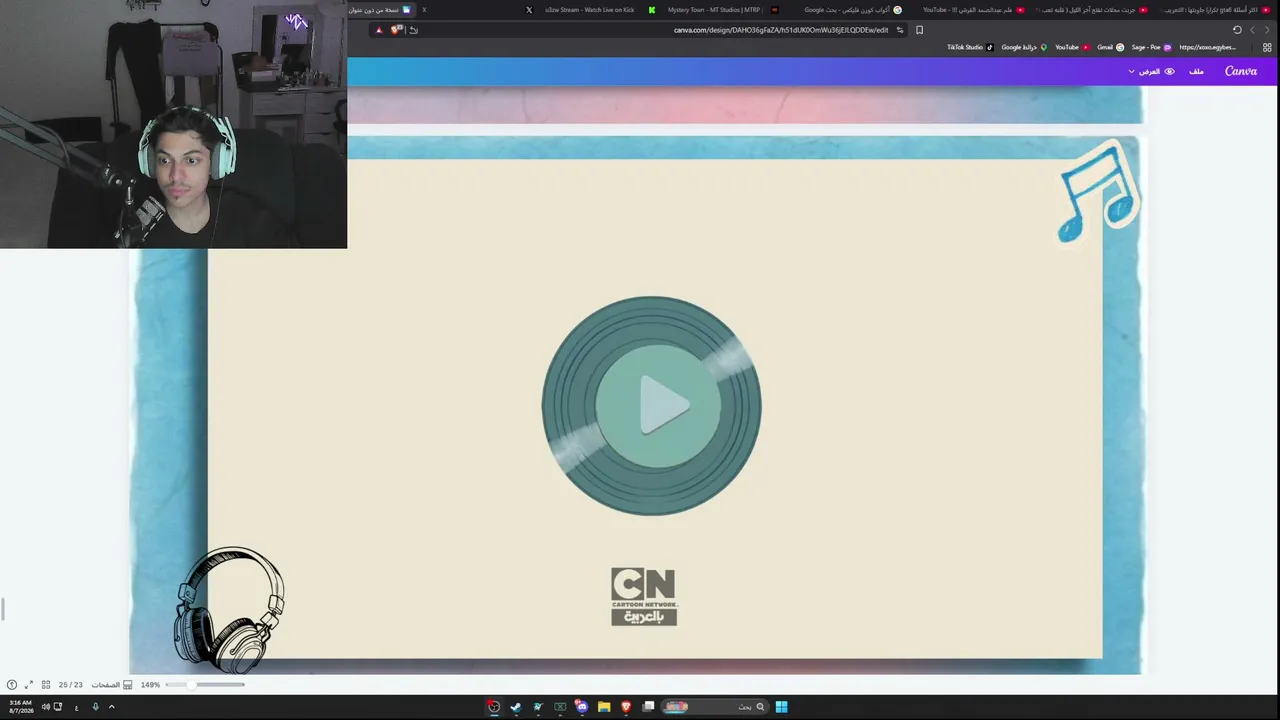This screenshot has height=720, width=1280.
Task: Open the Google Maps (خرائط) bookmark
Action: tap(1024, 47)
